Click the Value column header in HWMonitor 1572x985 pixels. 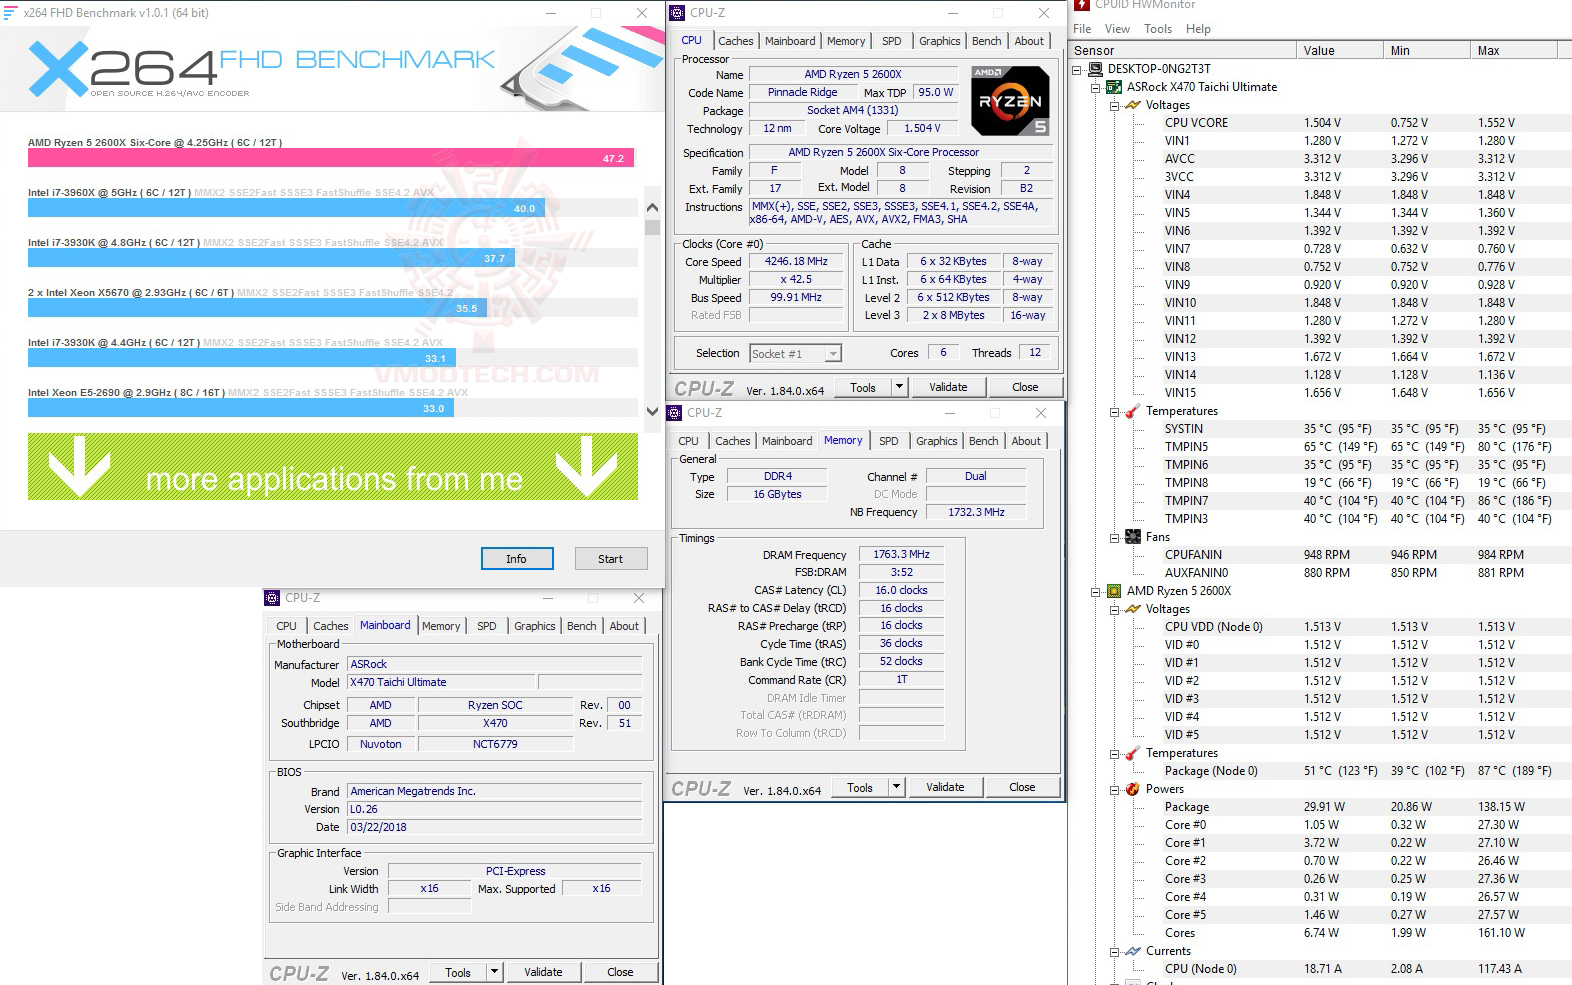point(1341,50)
